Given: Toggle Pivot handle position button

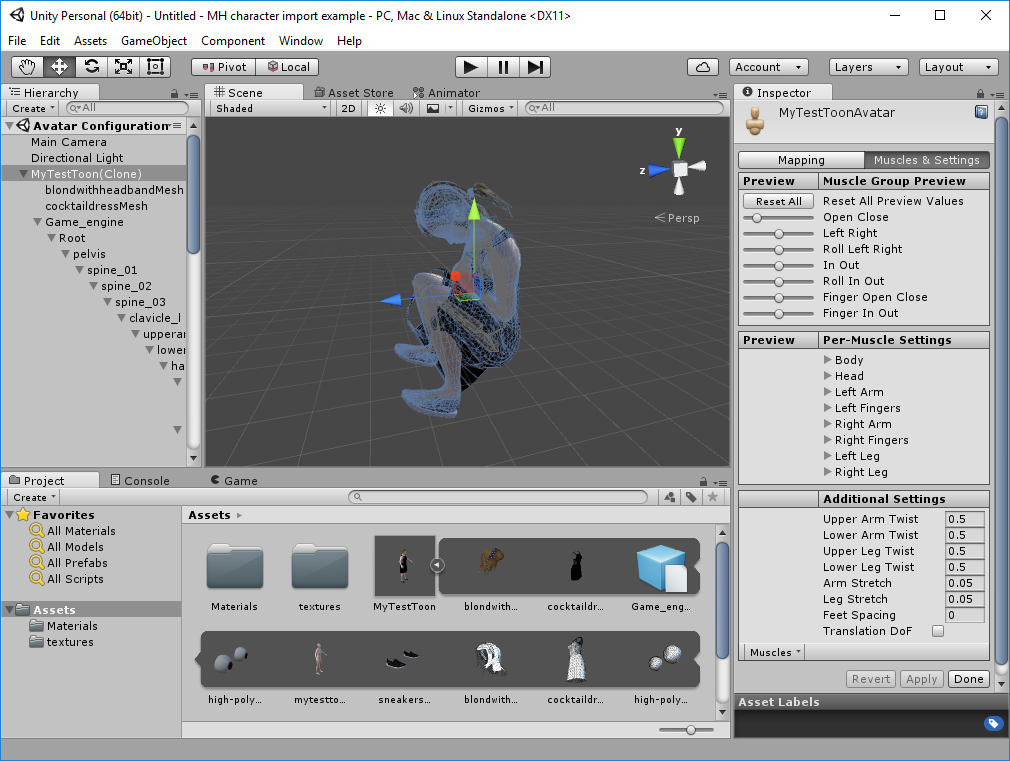Looking at the screenshot, I should (224, 67).
